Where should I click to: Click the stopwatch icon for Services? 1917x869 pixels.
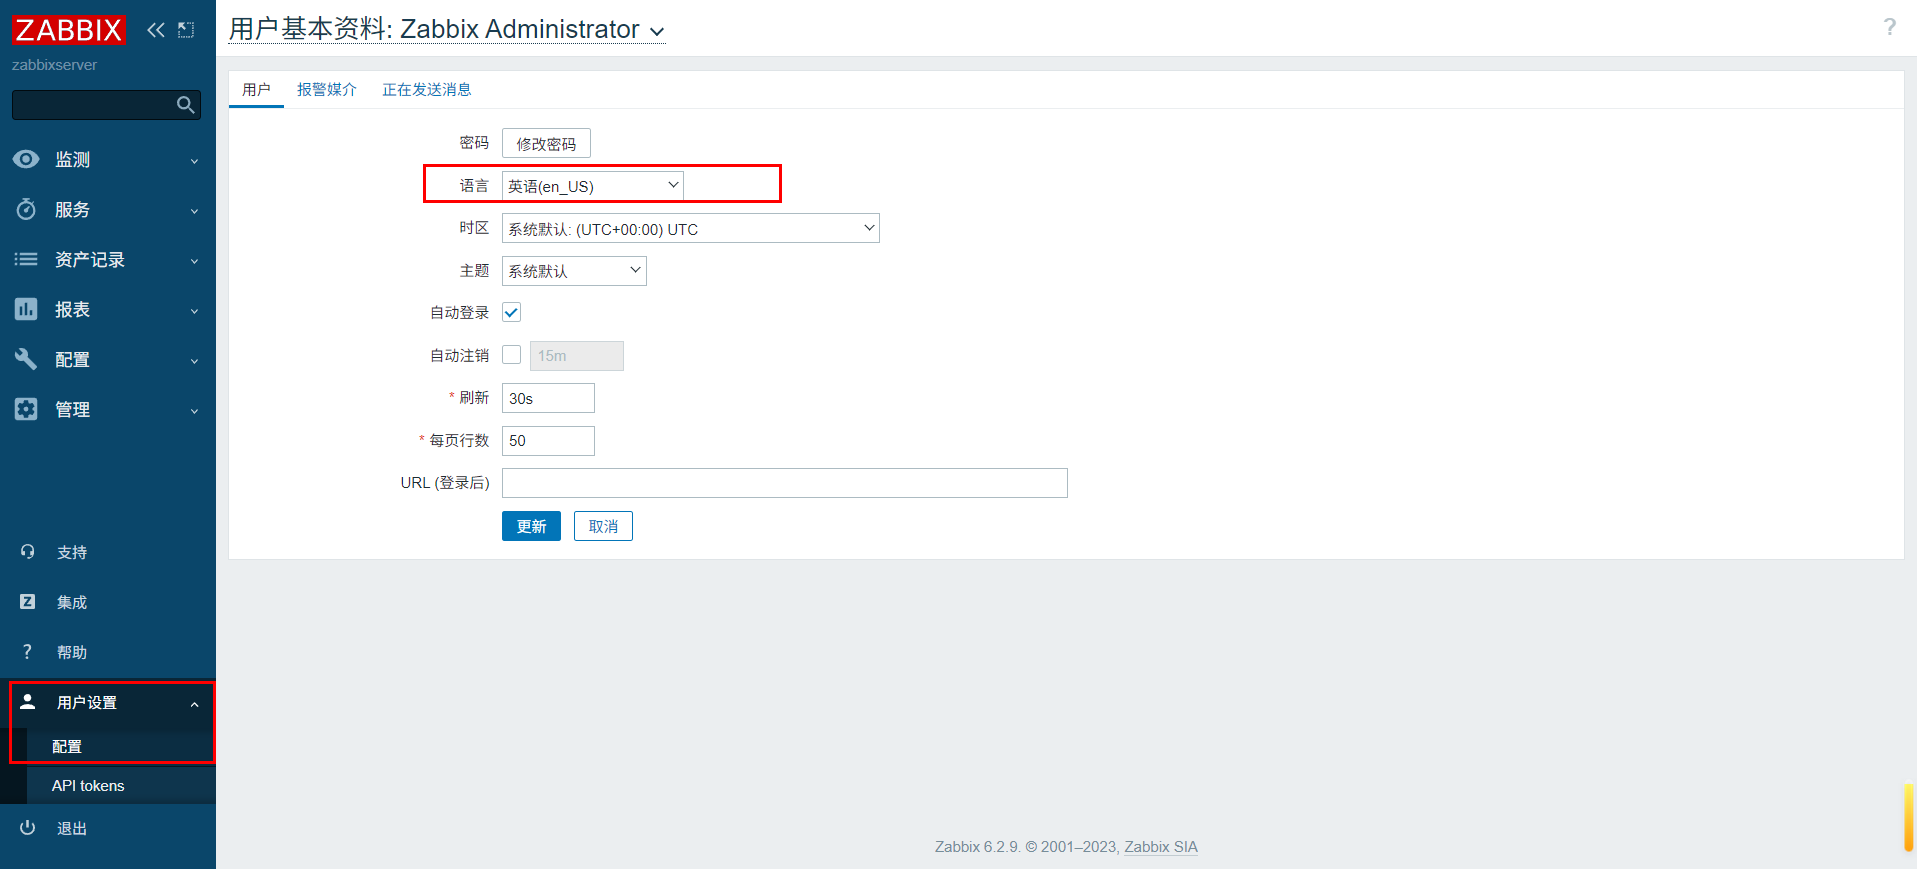click(x=26, y=209)
